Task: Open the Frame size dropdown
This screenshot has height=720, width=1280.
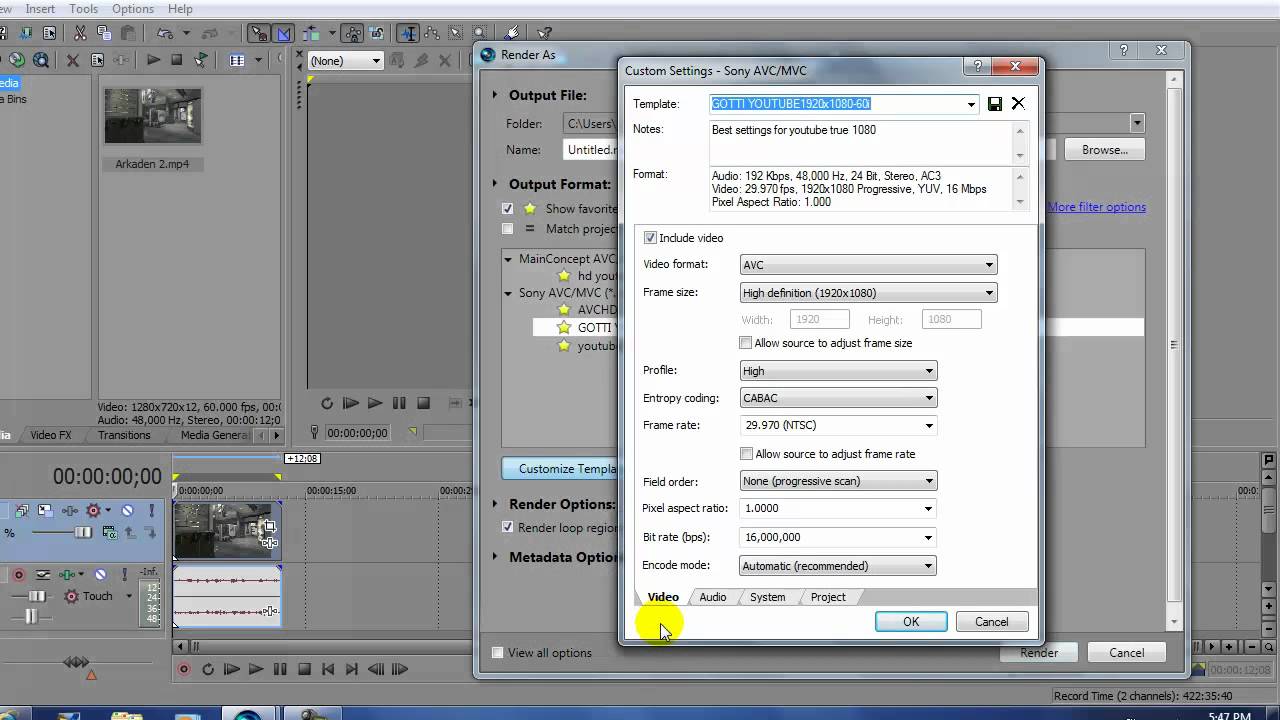Action: (868, 293)
